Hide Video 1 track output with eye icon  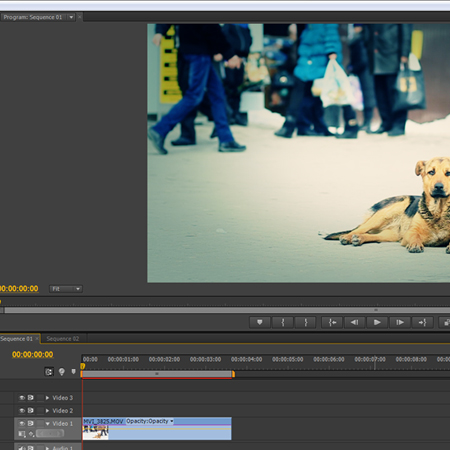pyautogui.click(x=22, y=423)
